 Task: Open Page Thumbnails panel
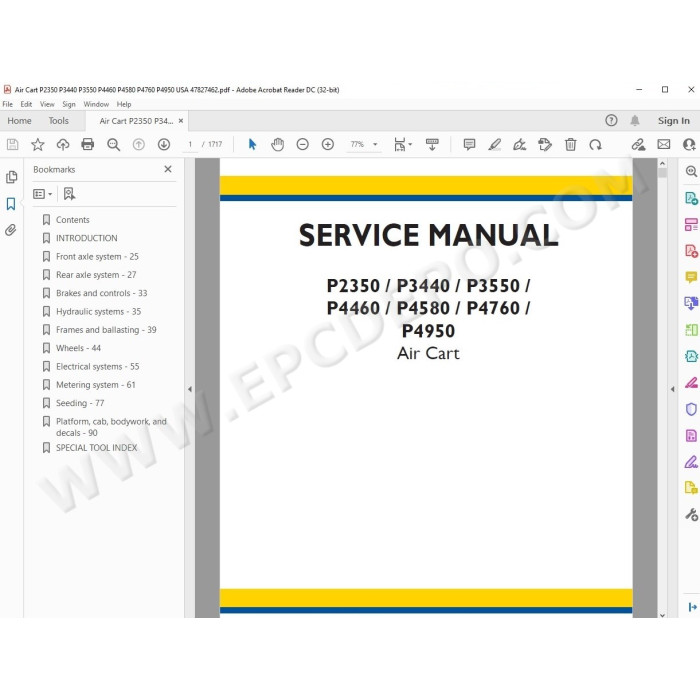(x=11, y=177)
